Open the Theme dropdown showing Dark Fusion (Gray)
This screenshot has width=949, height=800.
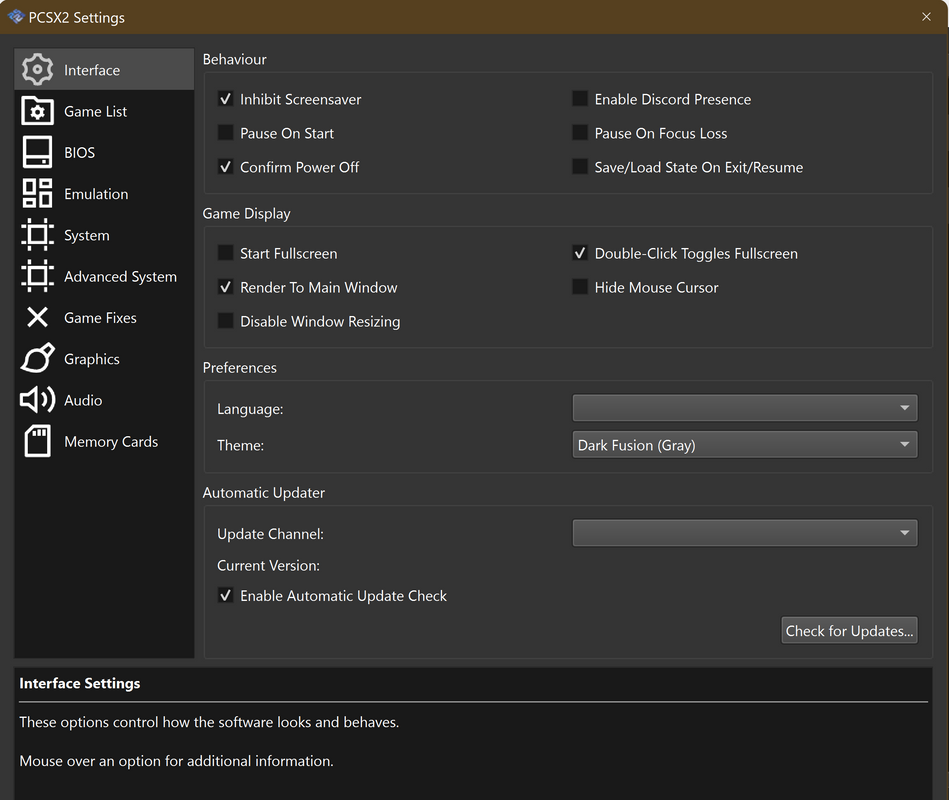745,445
